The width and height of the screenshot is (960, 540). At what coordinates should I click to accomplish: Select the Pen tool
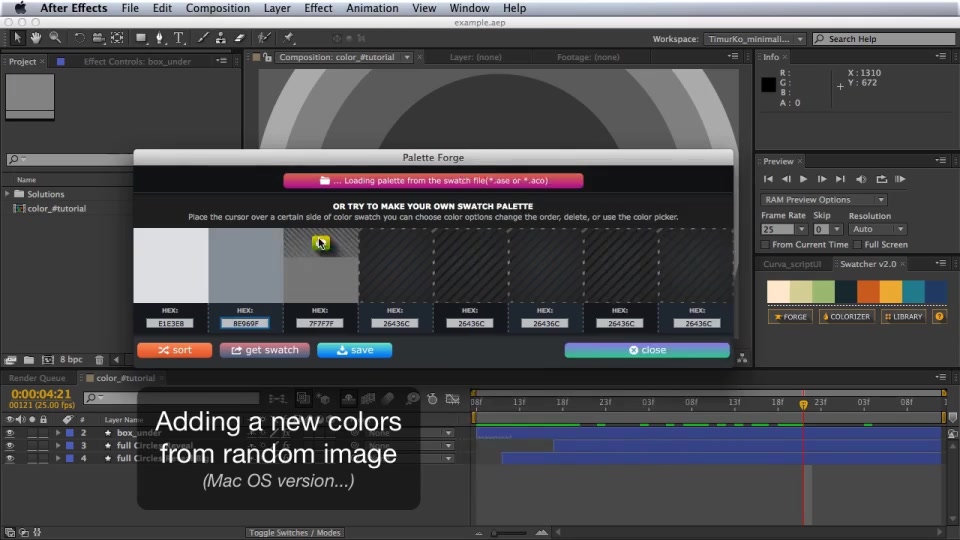[x=160, y=38]
